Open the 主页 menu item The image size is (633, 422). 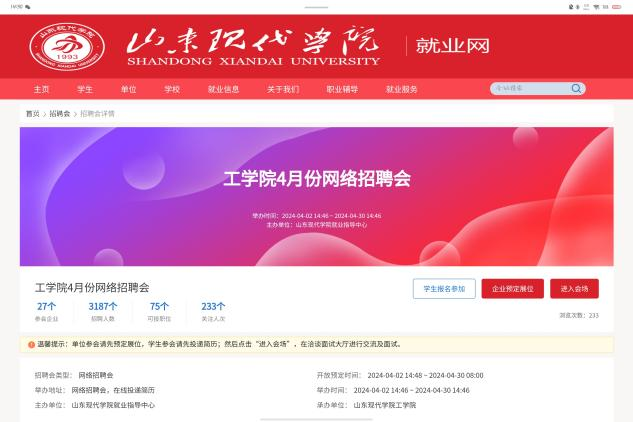41,89
